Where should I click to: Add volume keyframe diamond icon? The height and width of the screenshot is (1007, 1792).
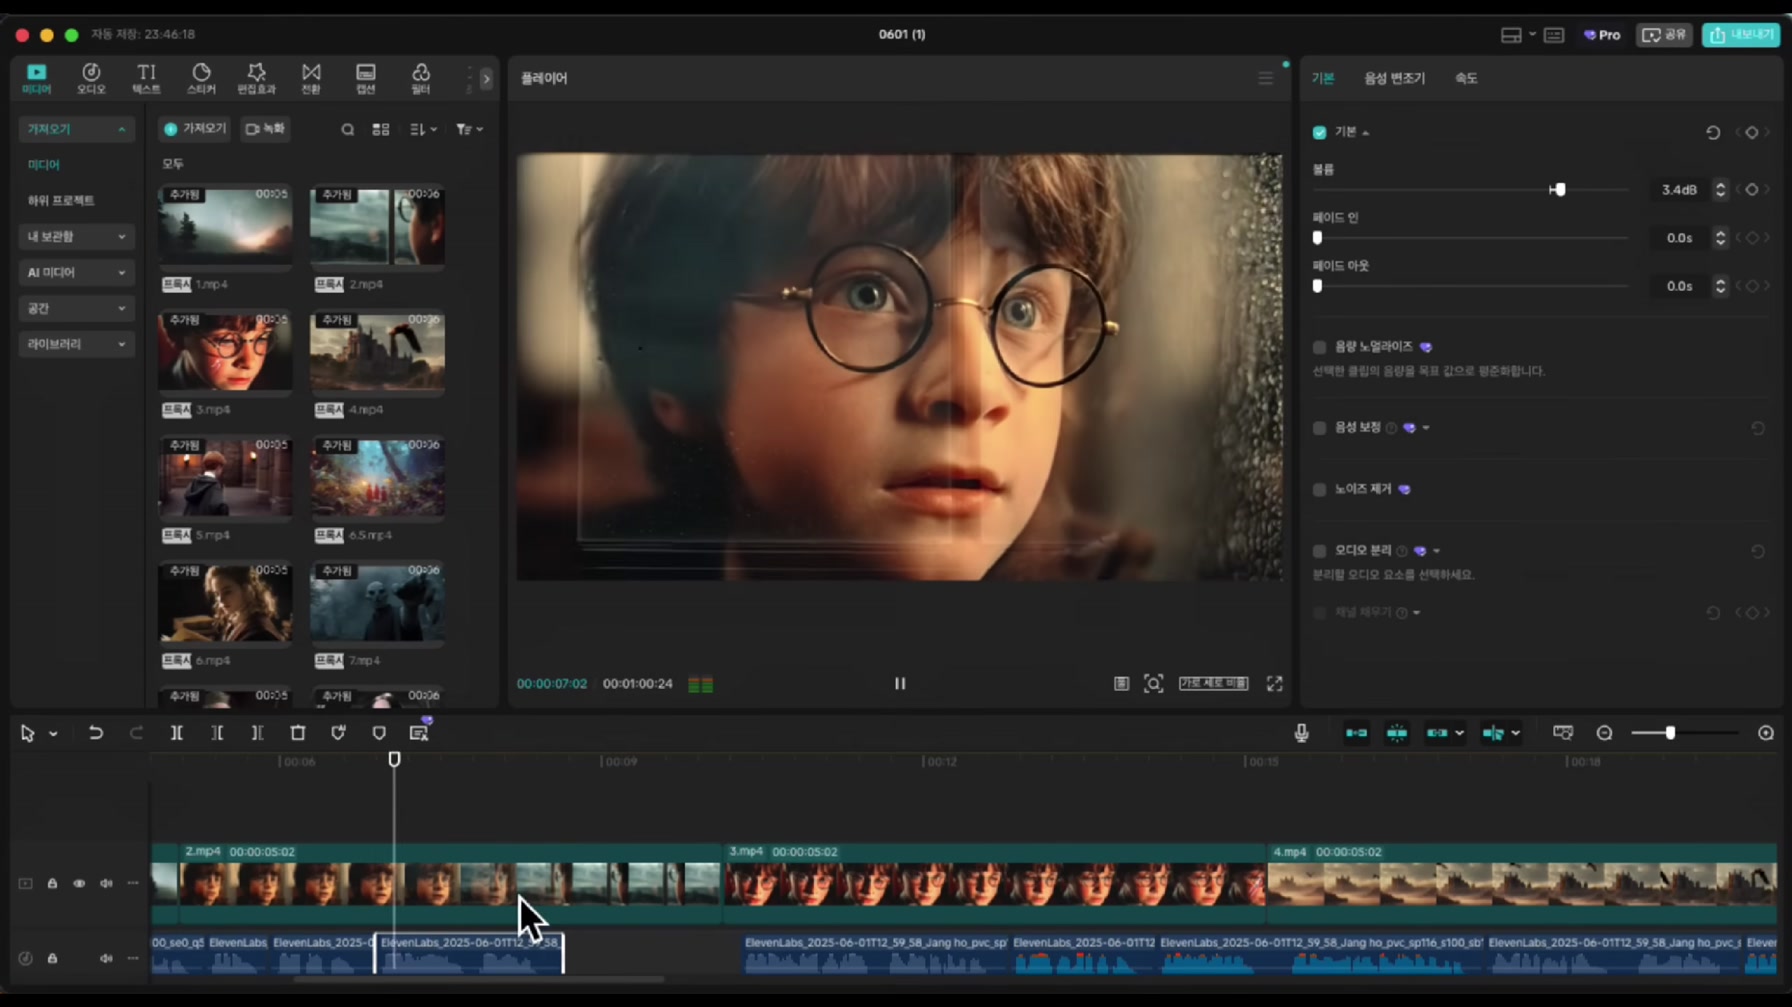point(1752,189)
